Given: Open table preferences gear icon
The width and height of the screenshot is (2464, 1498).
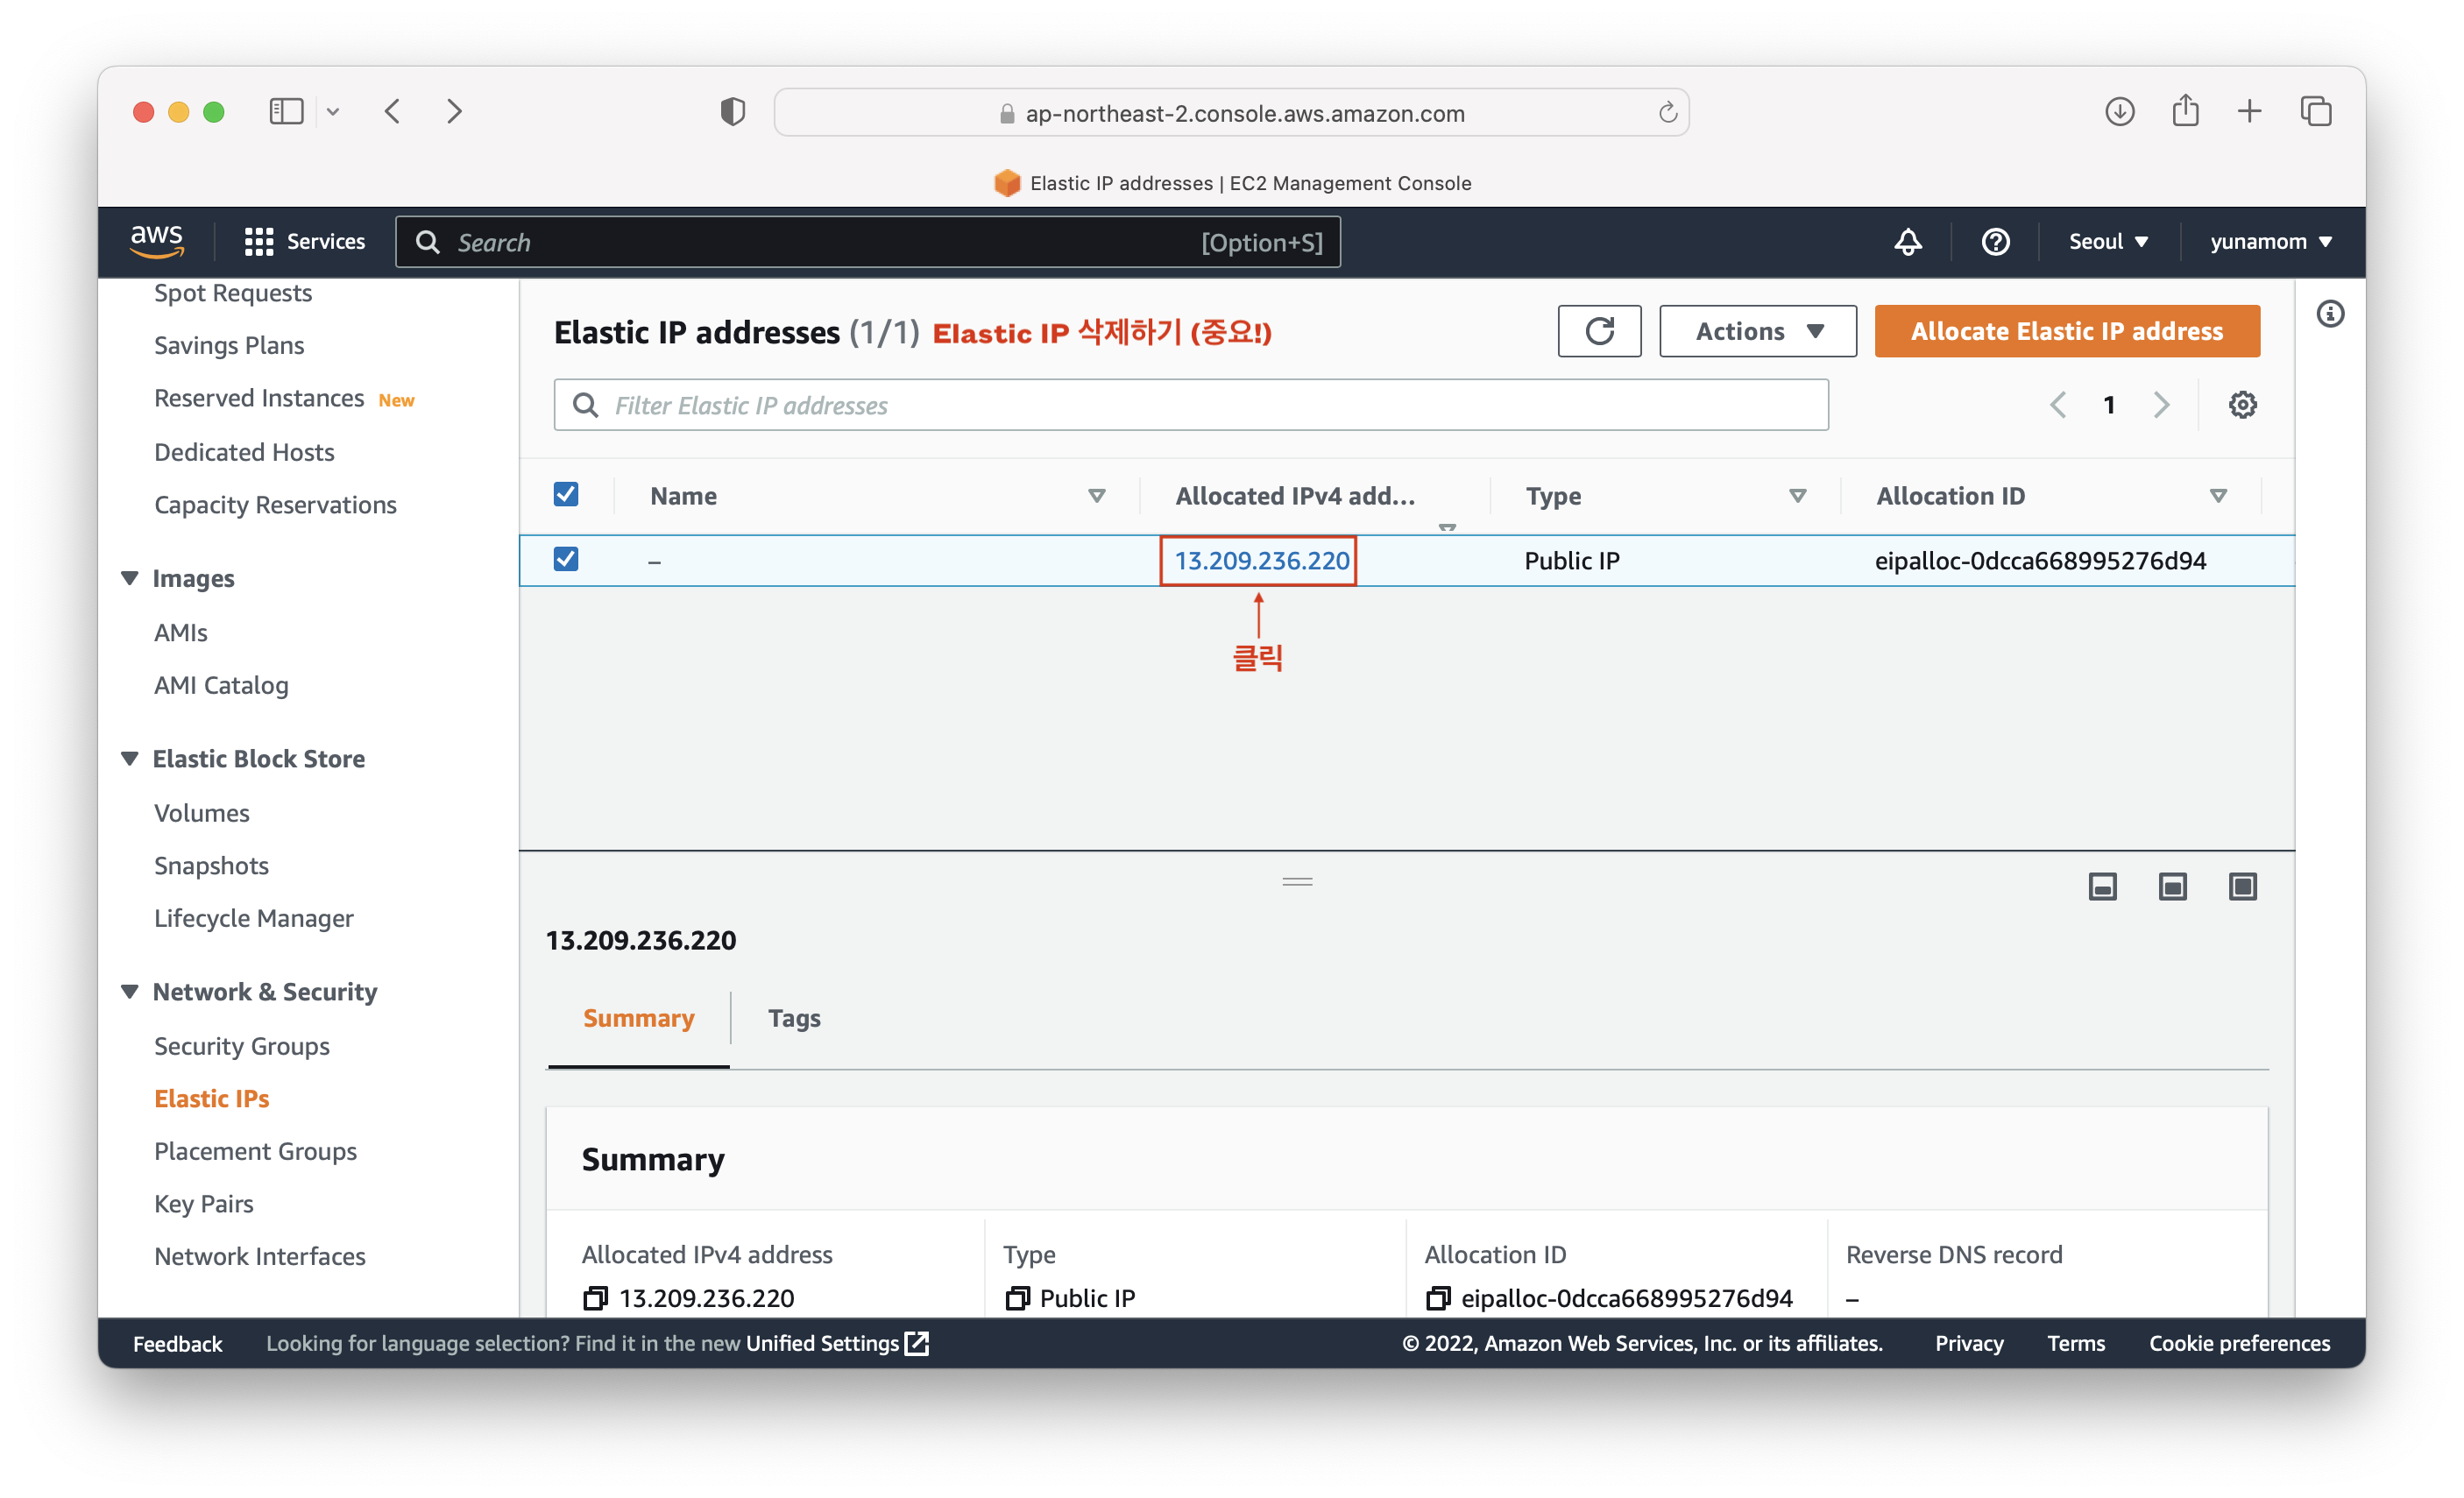Looking at the screenshot, I should click(x=2242, y=405).
